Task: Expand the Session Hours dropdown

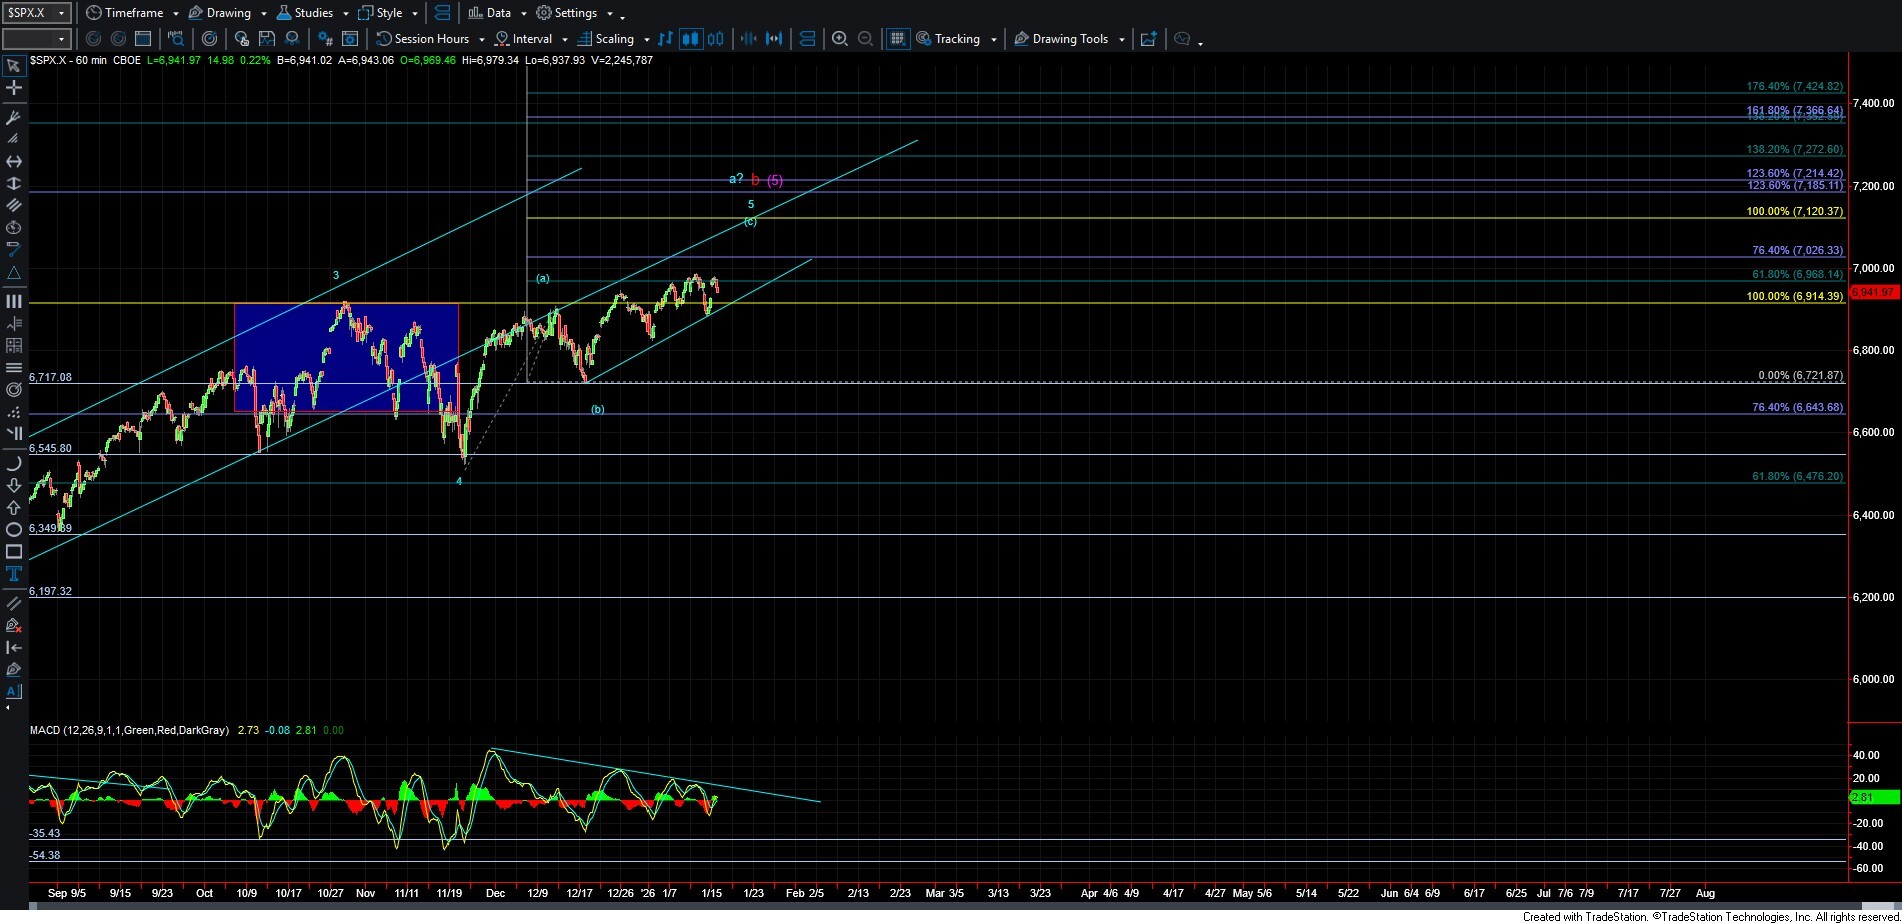Action: click(482, 40)
